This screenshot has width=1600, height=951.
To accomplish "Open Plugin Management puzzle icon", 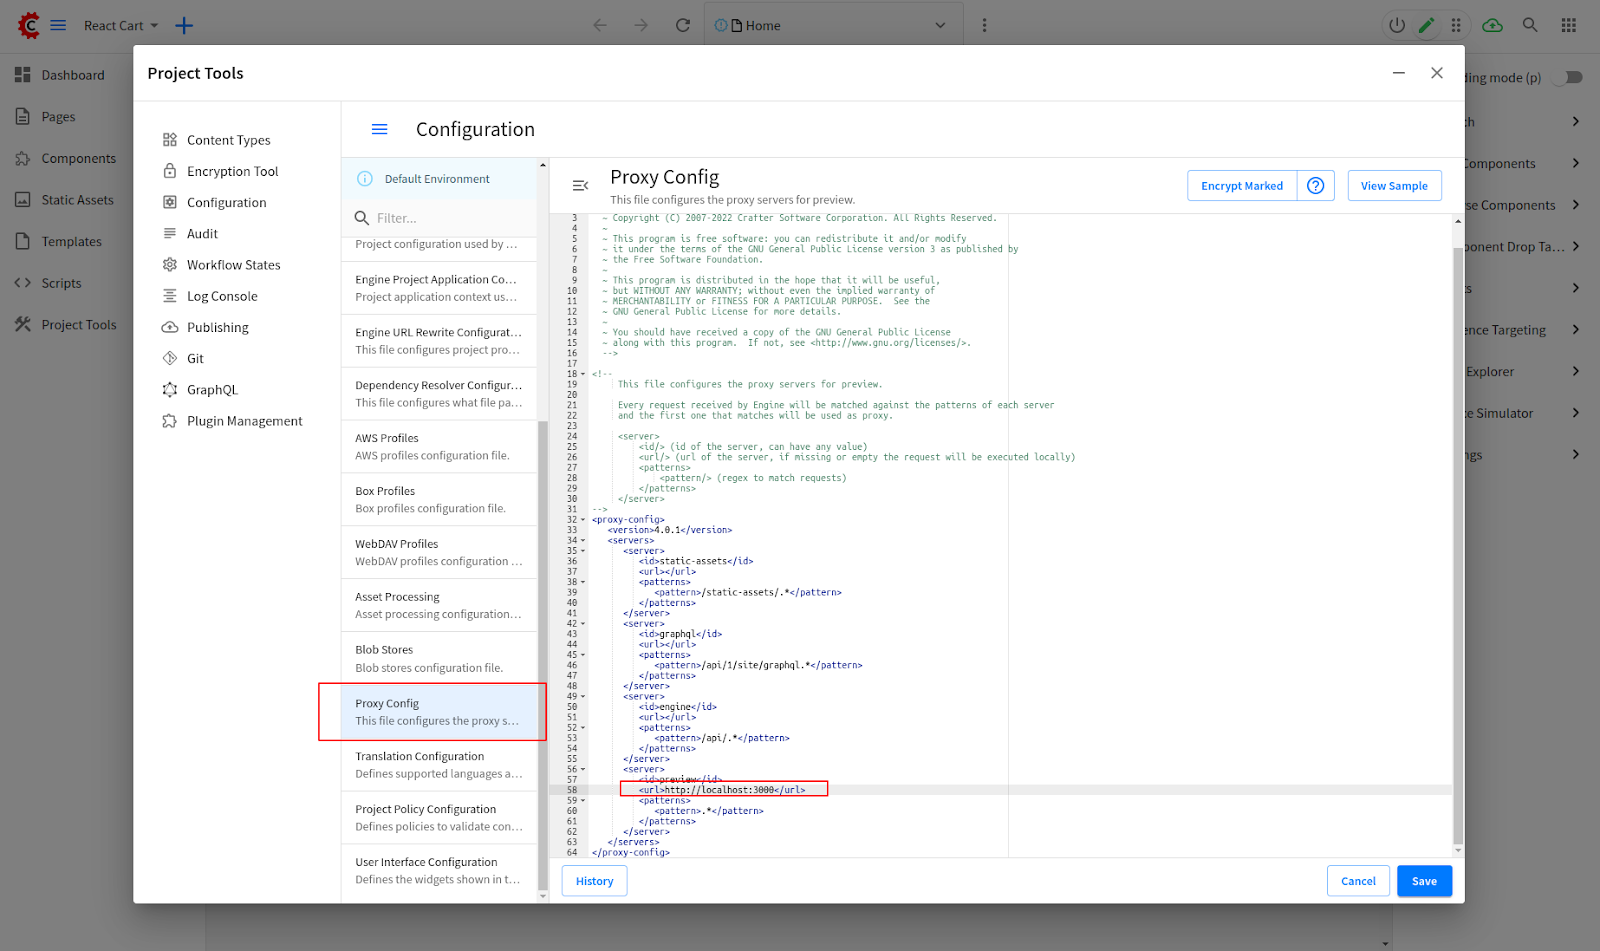I will pos(170,421).
